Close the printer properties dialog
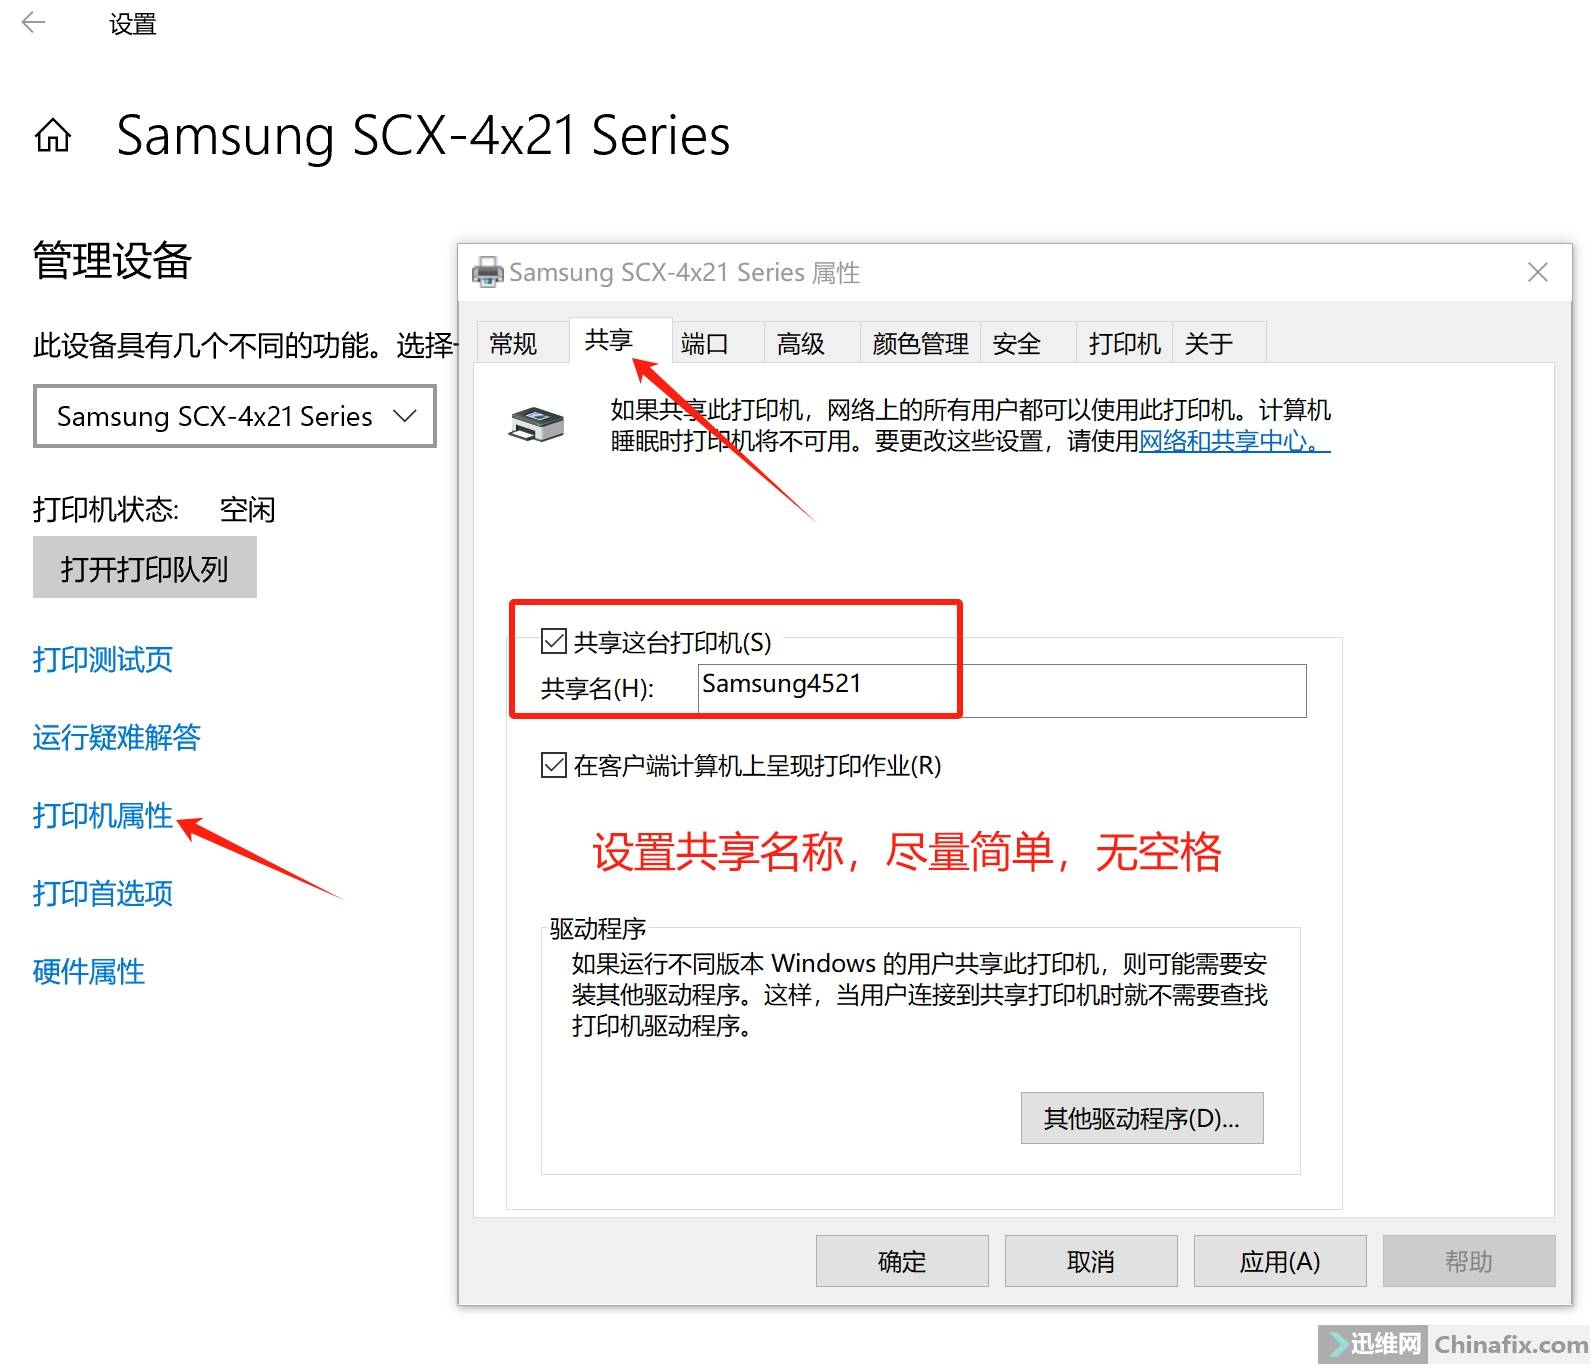1595x1369 pixels. [1537, 272]
